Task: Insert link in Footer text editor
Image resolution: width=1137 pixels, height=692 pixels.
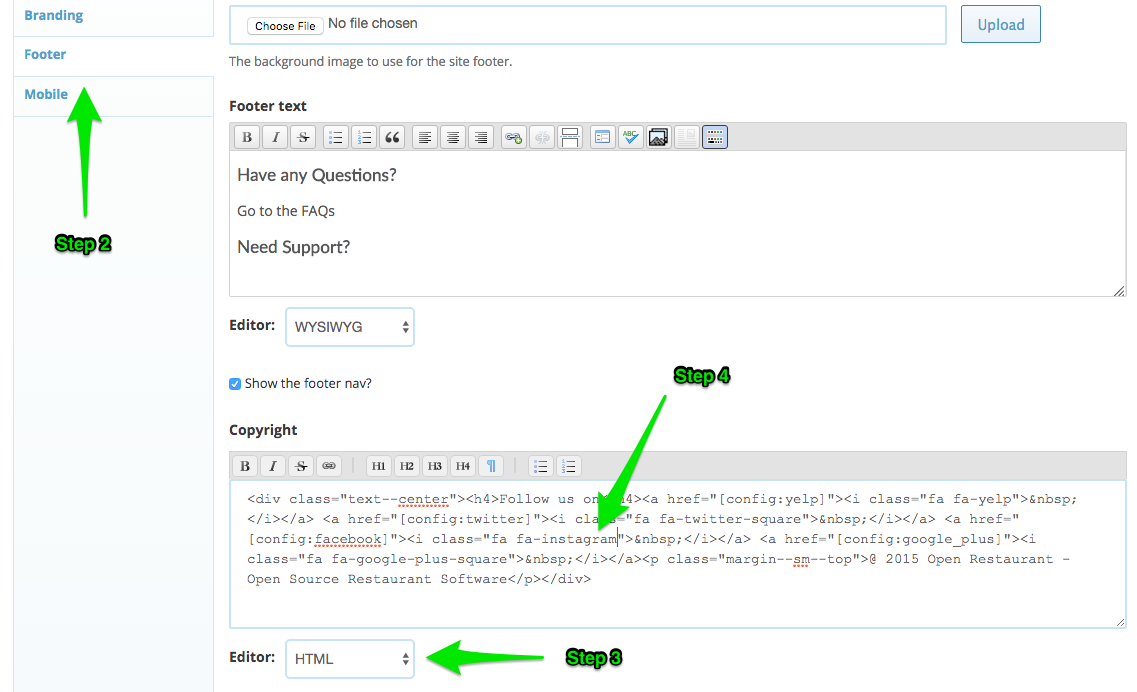Action: [x=513, y=137]
